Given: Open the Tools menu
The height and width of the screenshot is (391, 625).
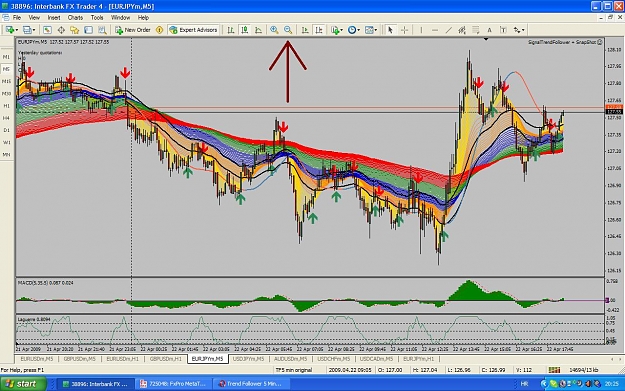Looking at the screenshot, I should coord(97,18).
